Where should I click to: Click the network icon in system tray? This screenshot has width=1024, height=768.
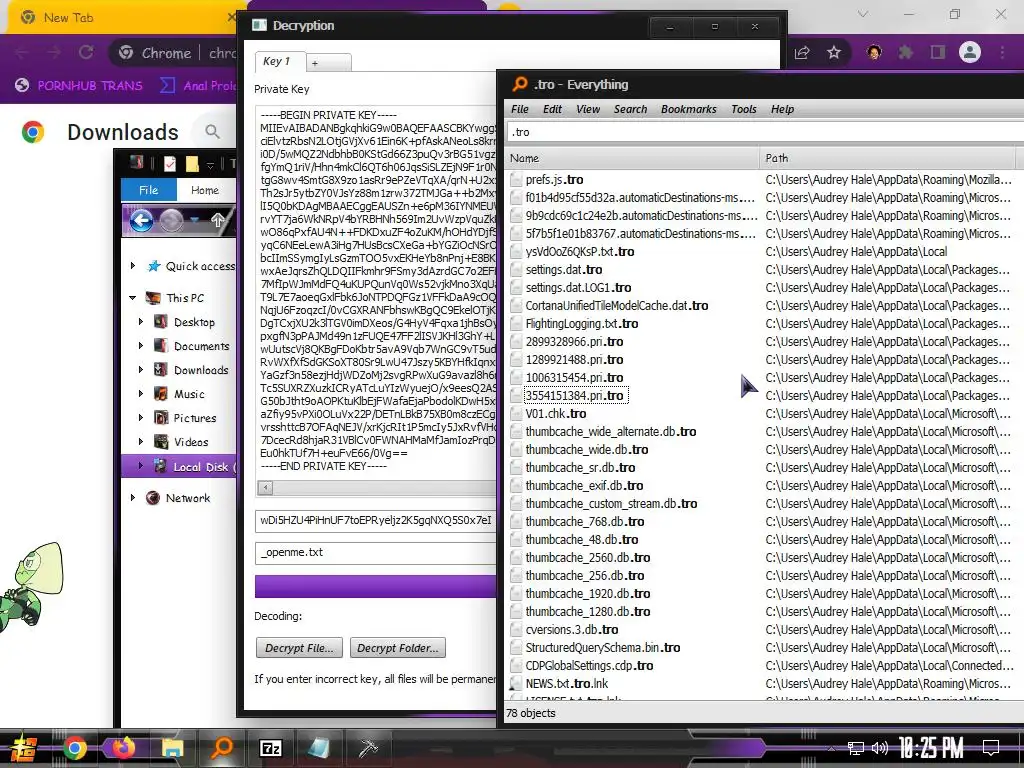(855, 748)
